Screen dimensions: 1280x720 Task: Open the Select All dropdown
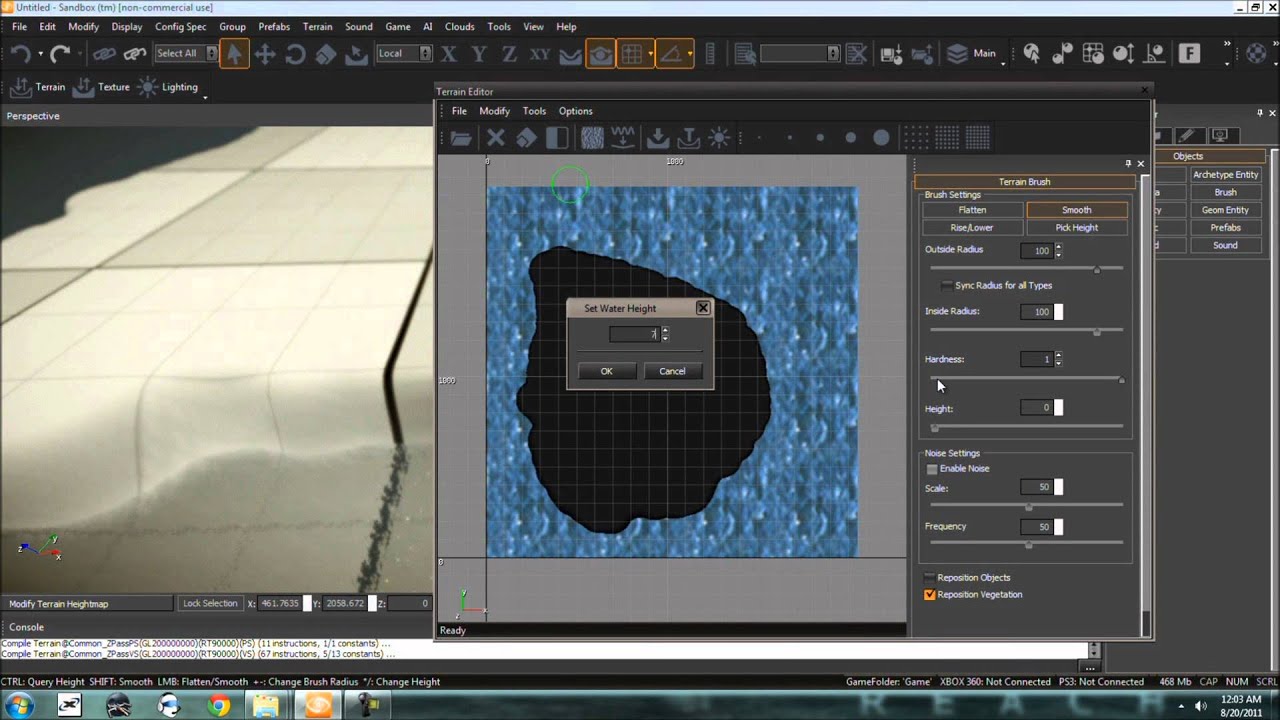212,54
